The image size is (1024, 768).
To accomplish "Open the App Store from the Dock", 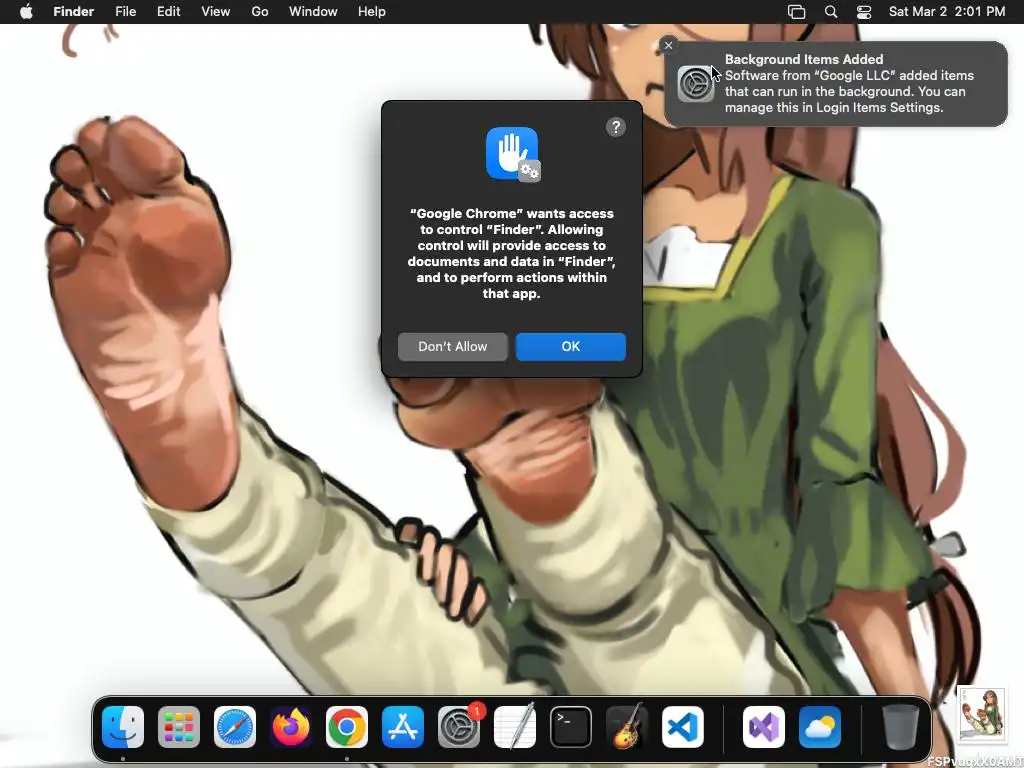I will pyautogui.click(x=403, y=727).
